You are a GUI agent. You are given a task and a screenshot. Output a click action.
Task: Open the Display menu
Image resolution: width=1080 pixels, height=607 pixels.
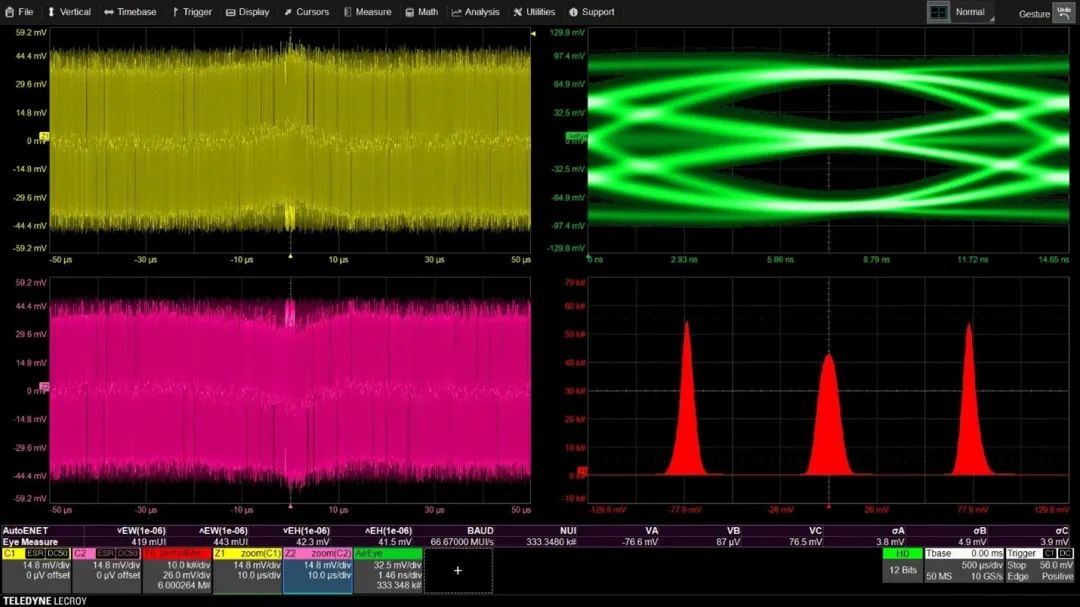pyautogui.click(x=248, y=12)
